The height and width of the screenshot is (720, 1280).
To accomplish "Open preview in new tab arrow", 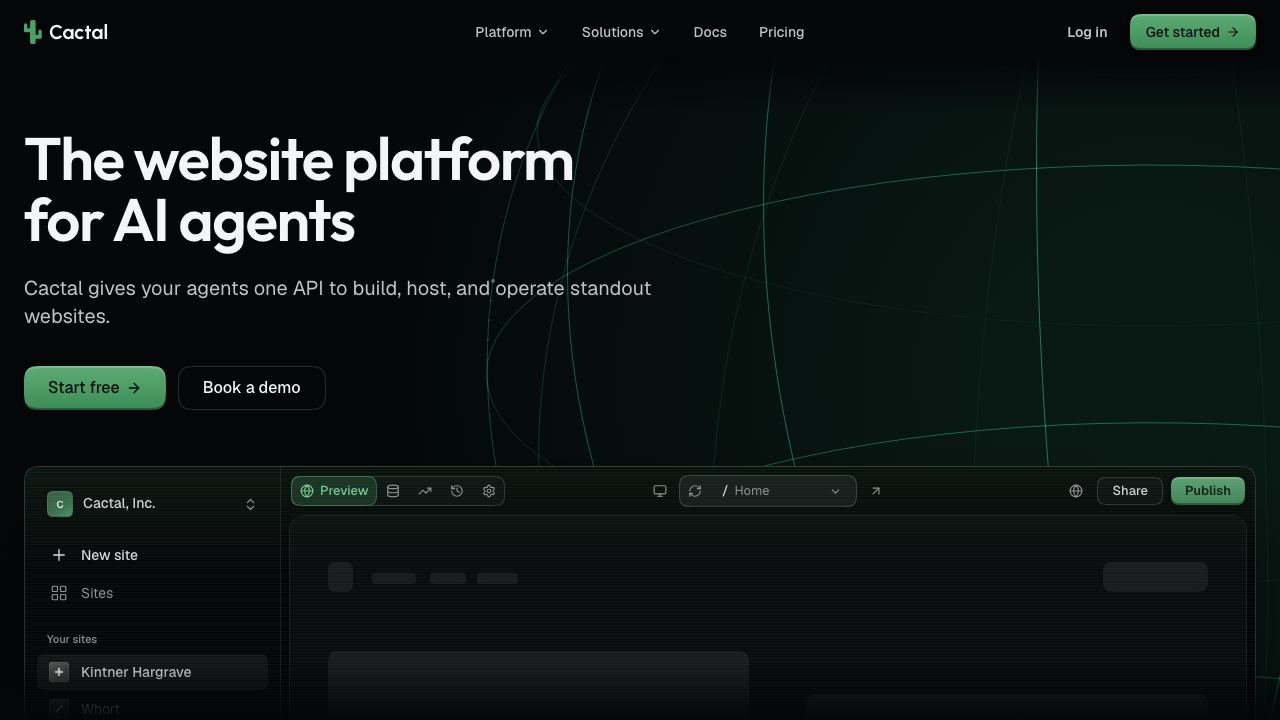I will coord(876,491).
